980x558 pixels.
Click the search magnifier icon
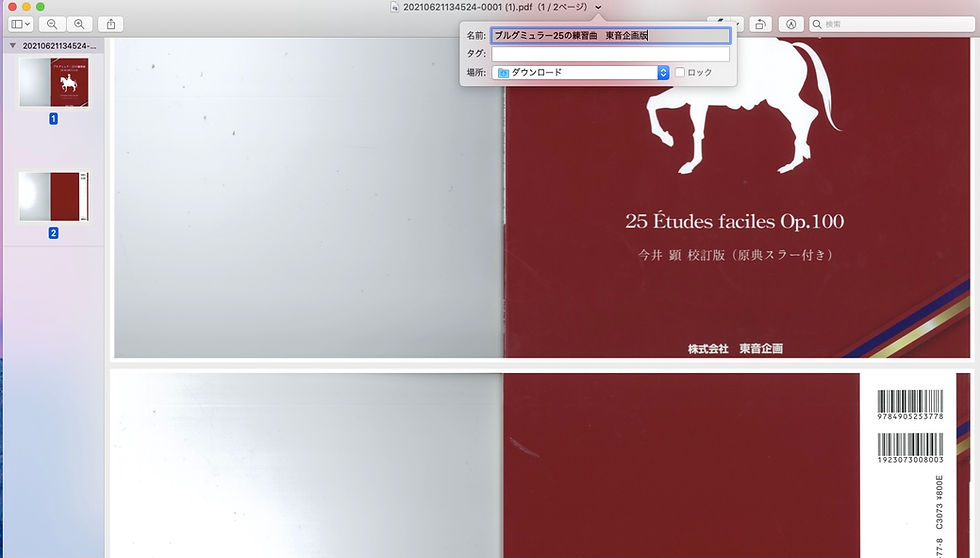pos(817,24)
